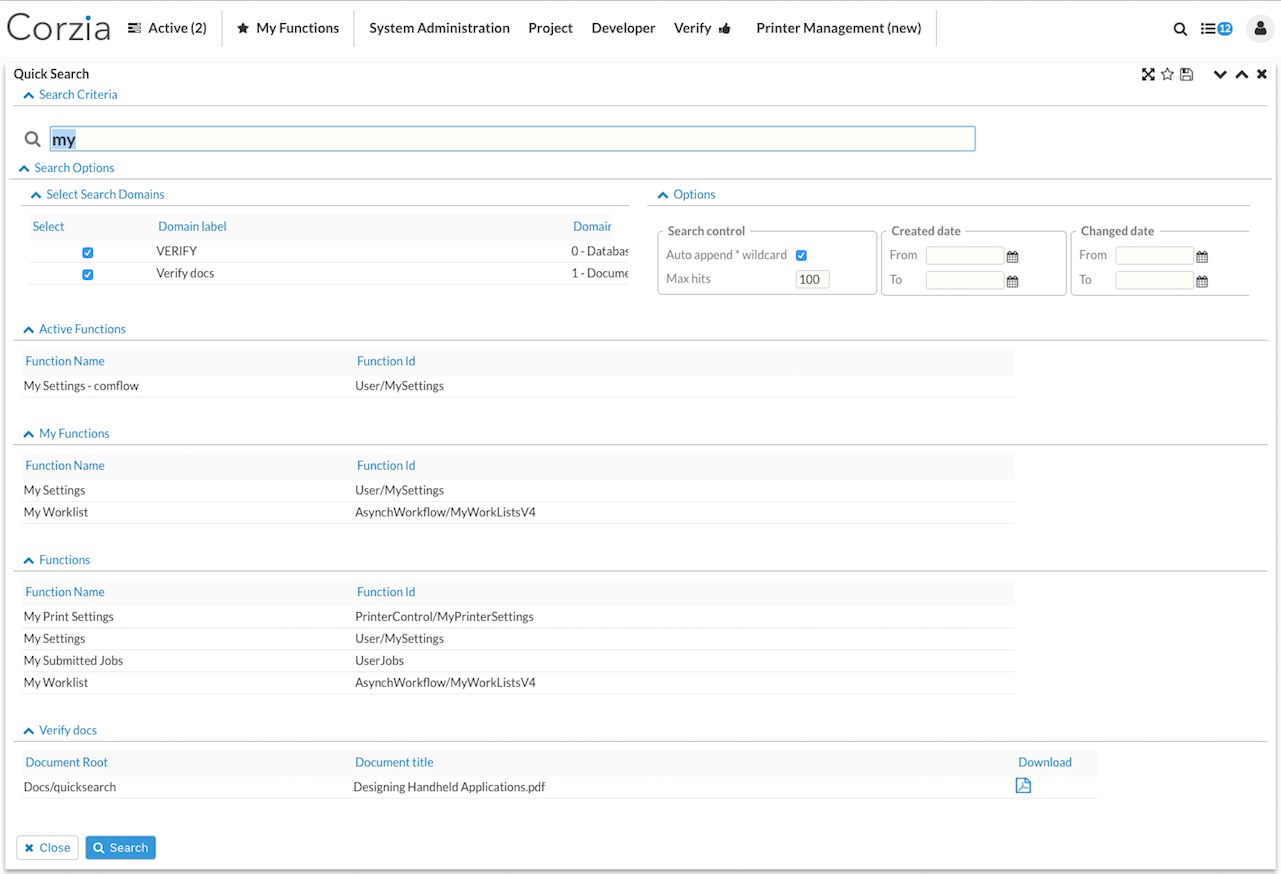Sort Active Functions by Function Name header

click(x=65, y=361)
